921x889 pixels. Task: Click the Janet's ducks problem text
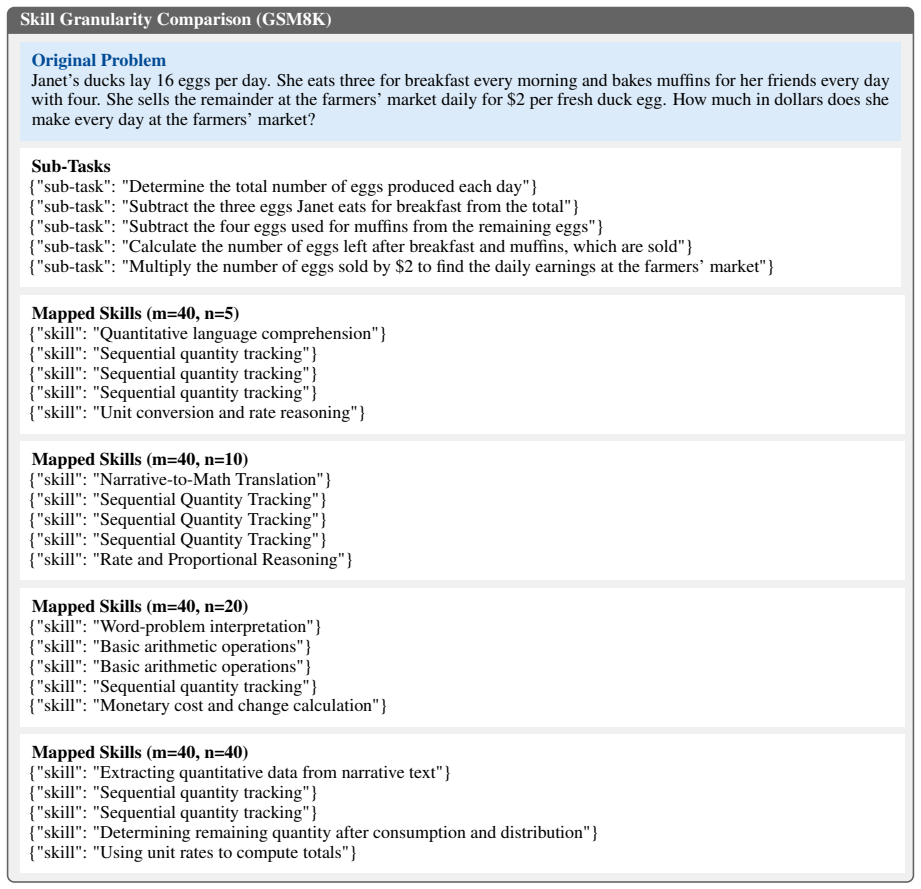pos(460,100)
